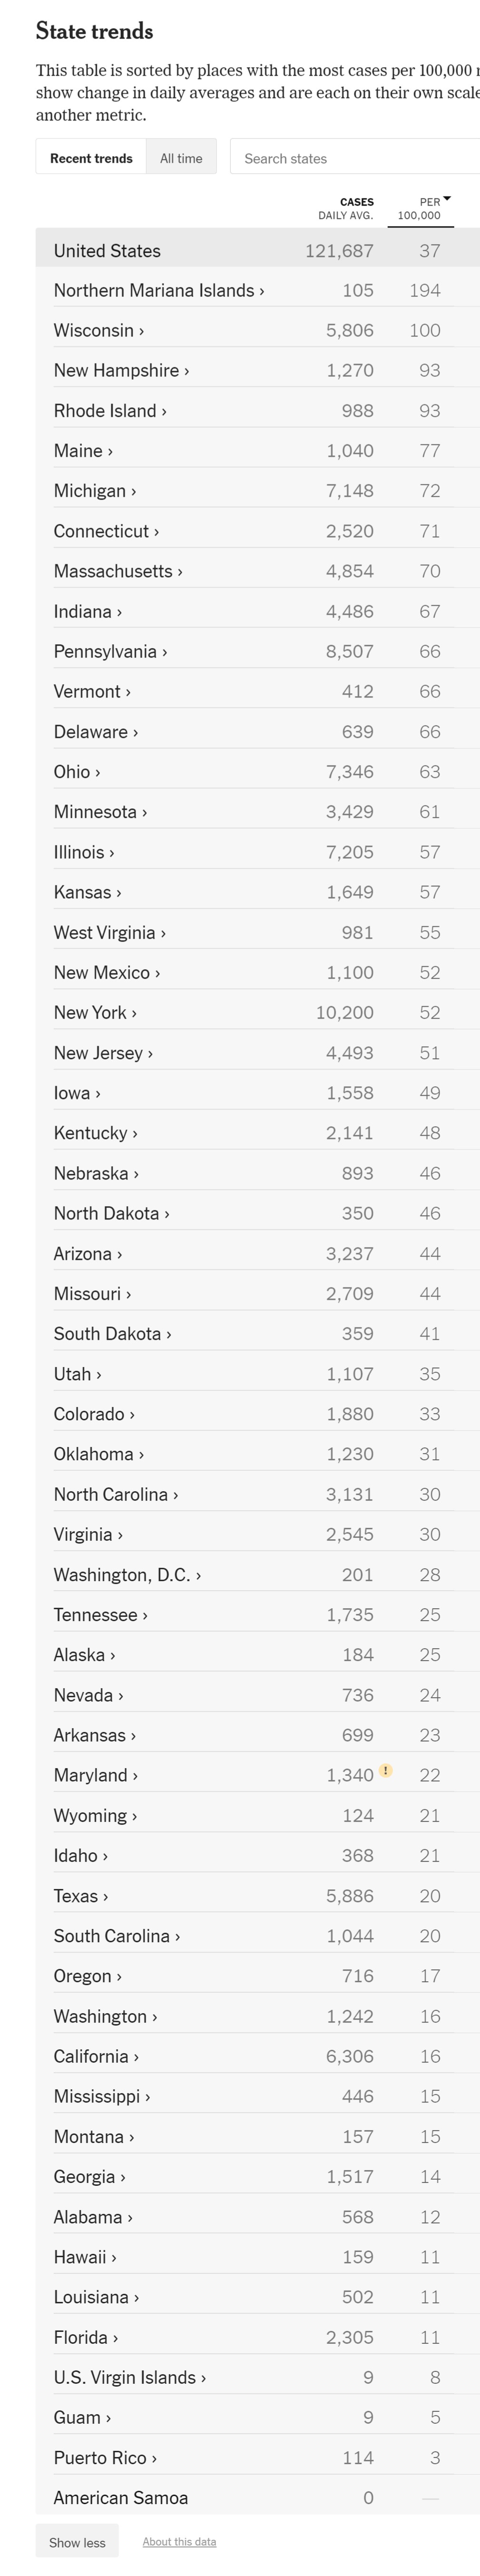Open the About this data link
480x2576 pixels.
(x=179, y=2541)
